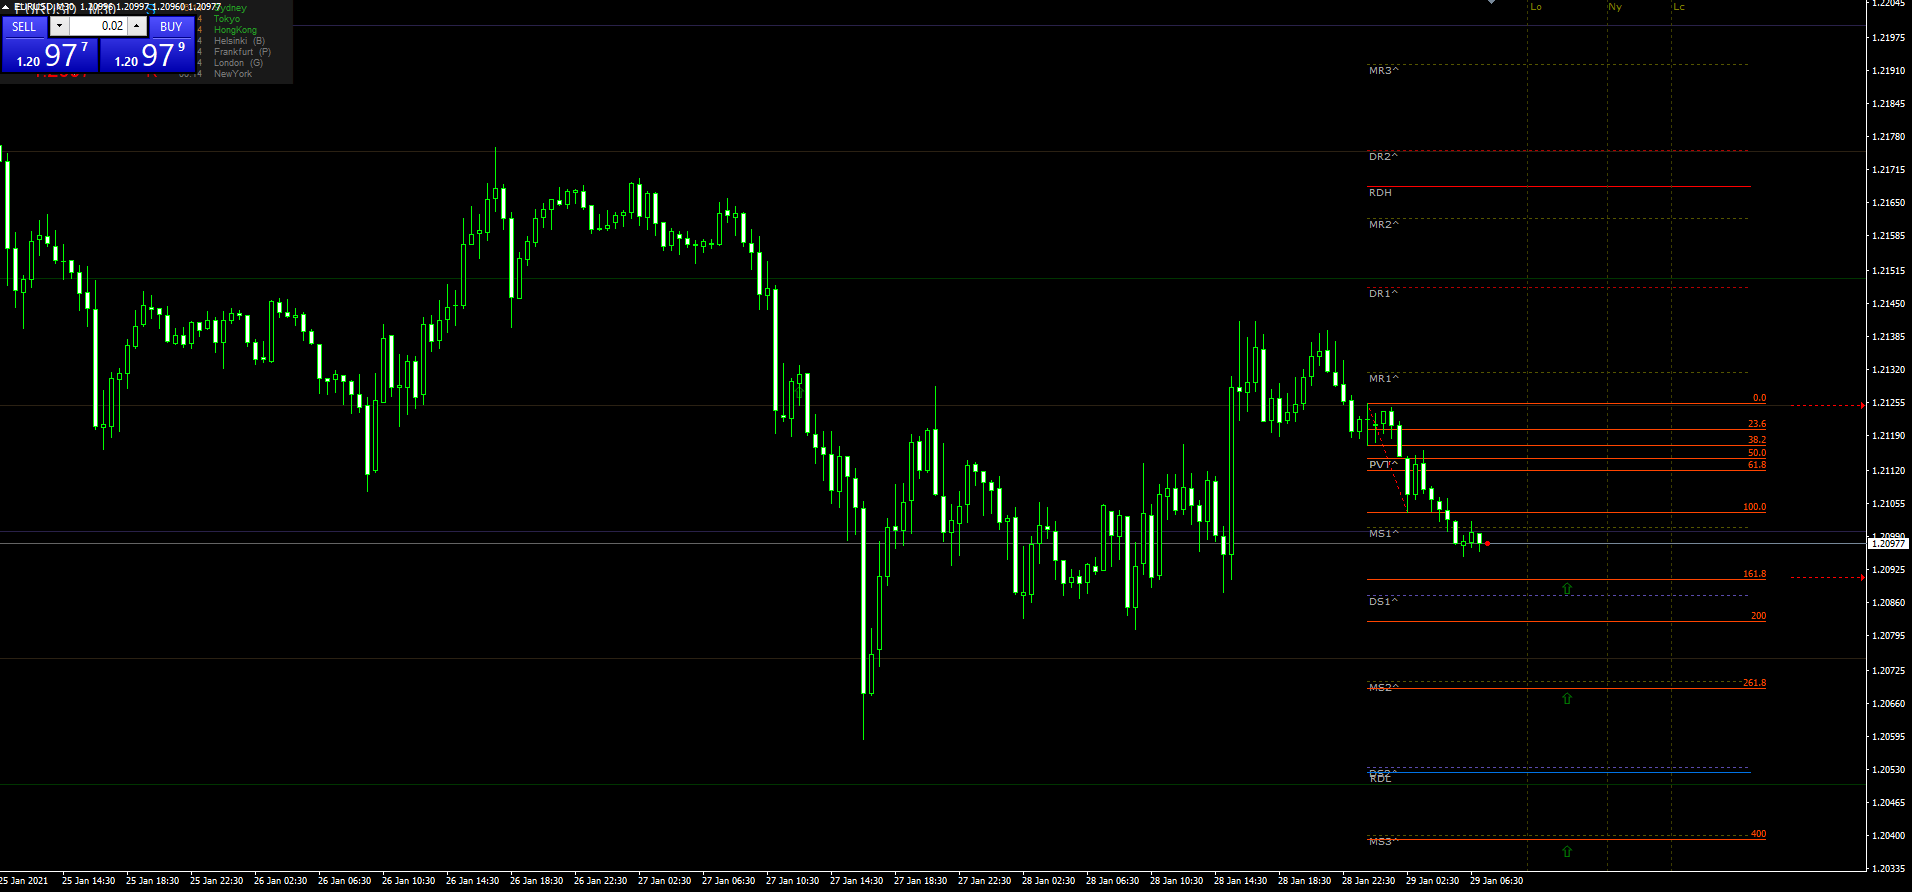Screen dimensions: 1912x892
Task: Click the Fibonacci 23.6 level label
Action: [x=1757, y=424]
